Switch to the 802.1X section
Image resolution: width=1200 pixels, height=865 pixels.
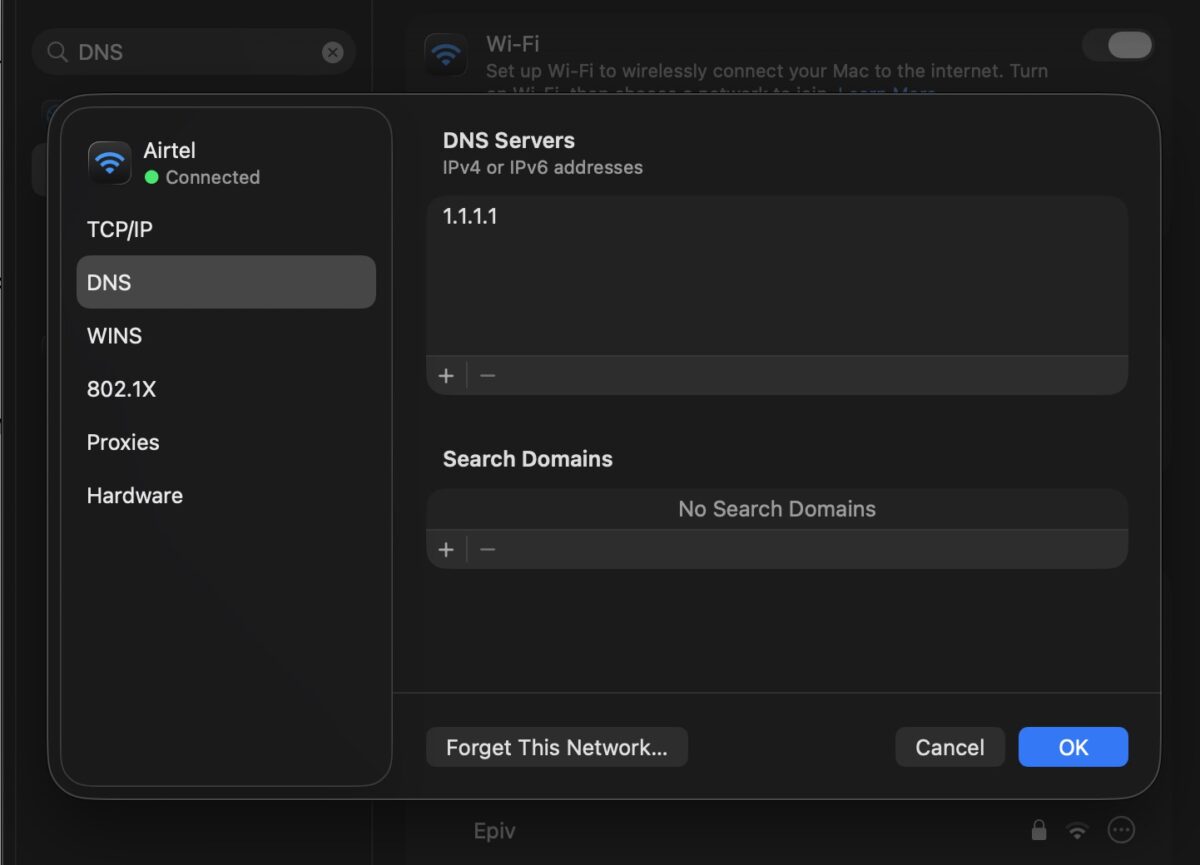point(122,389)
